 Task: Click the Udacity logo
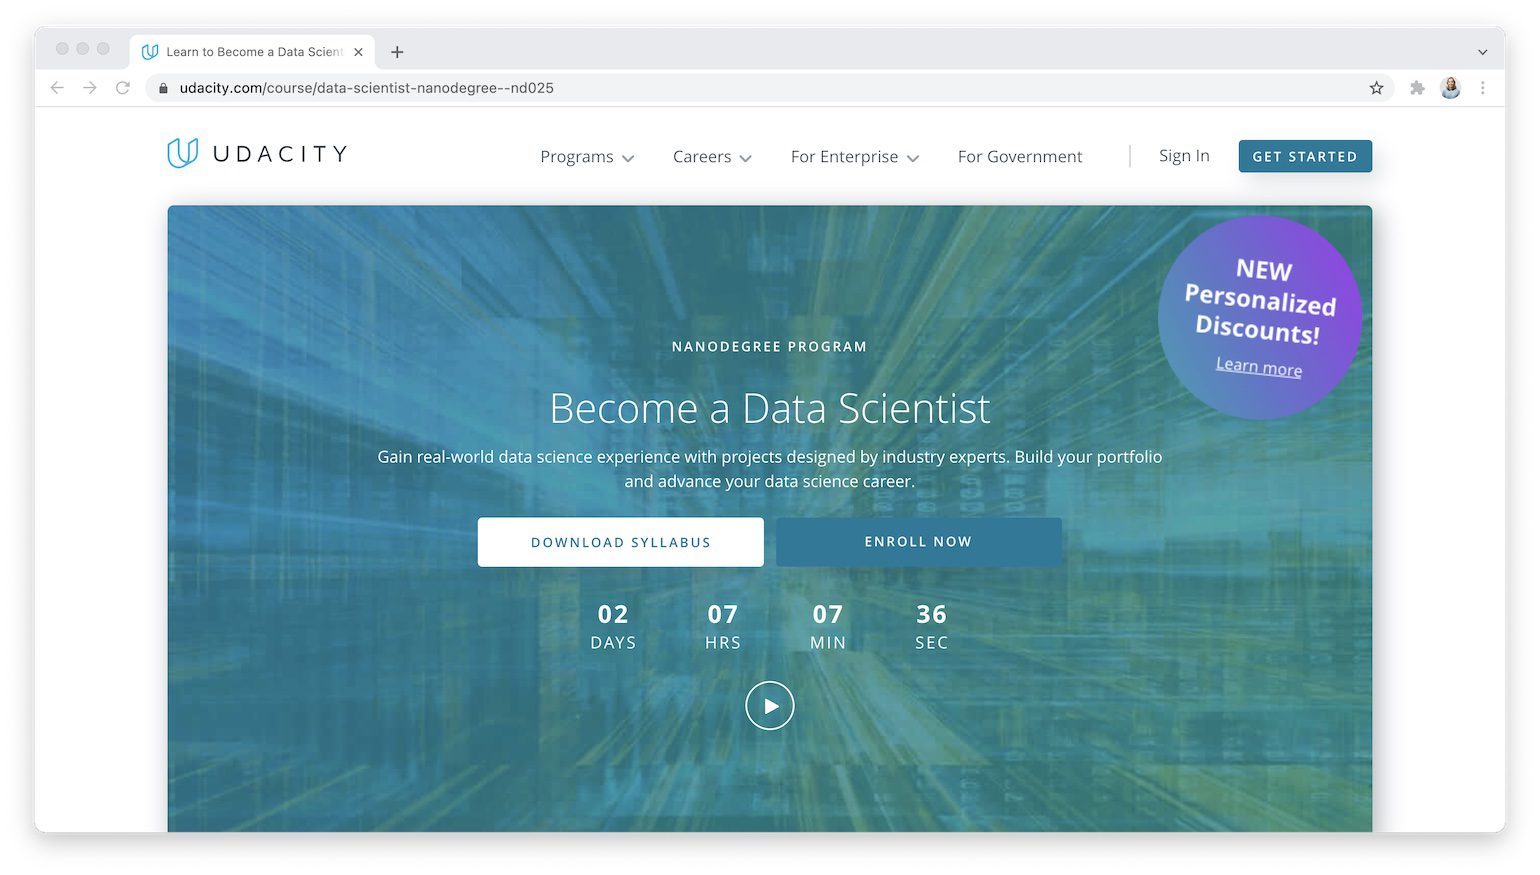tap(256, 152)
